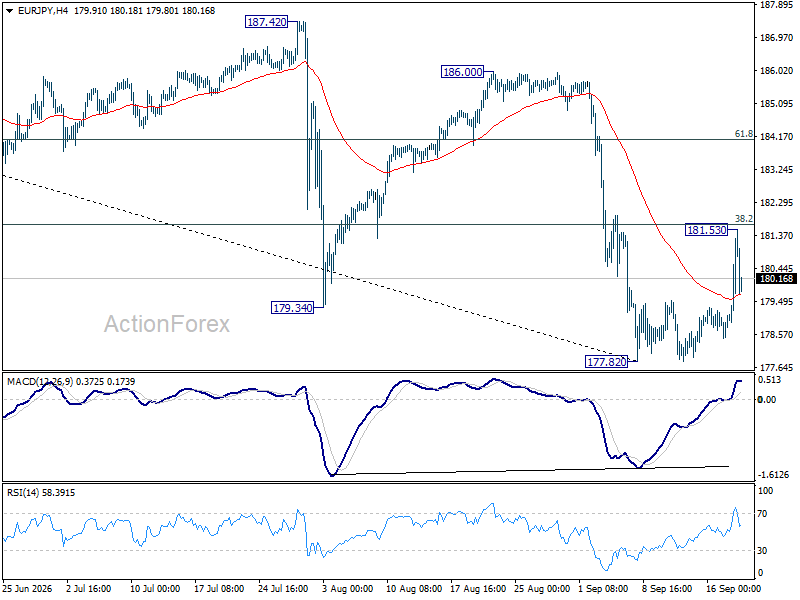
Task: Click the 3 Aug 00:00 time marker
Action: [x=347, y=588]
